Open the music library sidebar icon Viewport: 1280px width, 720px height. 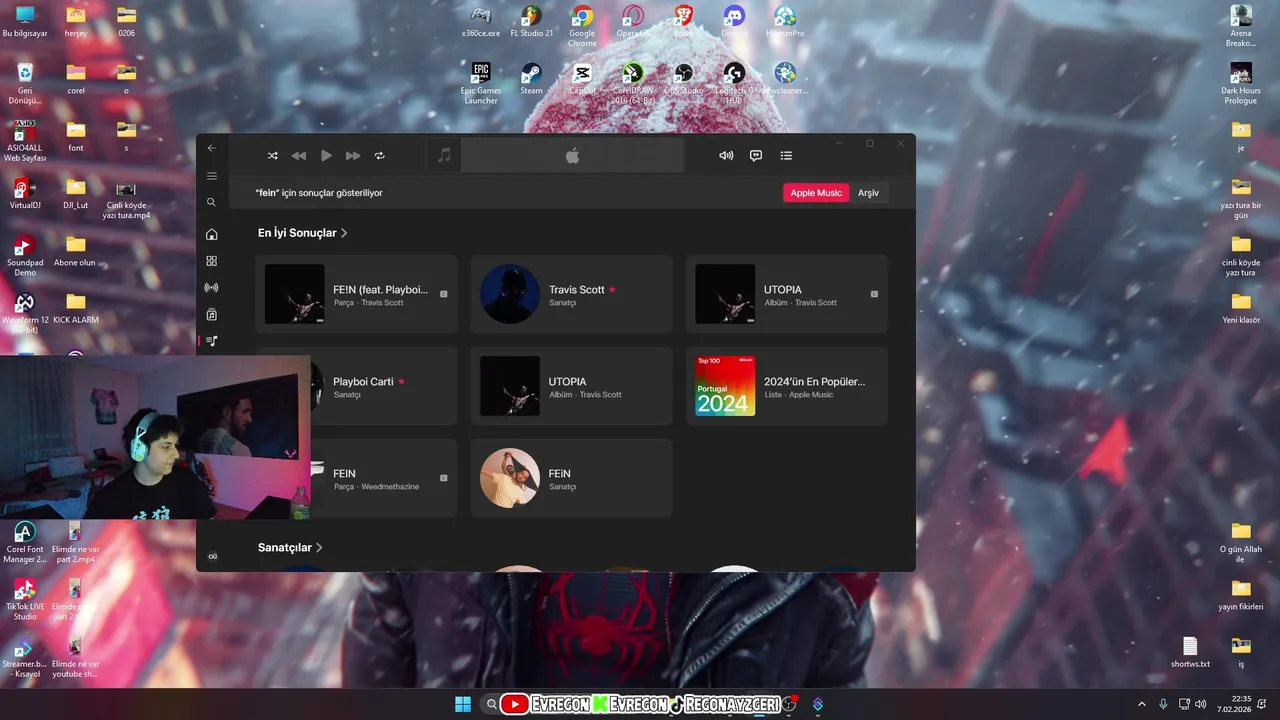tap(211, 314)
